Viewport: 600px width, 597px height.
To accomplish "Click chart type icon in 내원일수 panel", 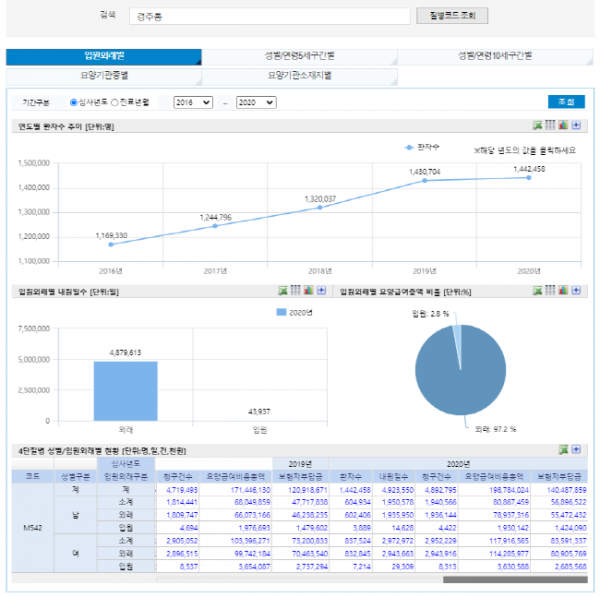I will (308, 291).
